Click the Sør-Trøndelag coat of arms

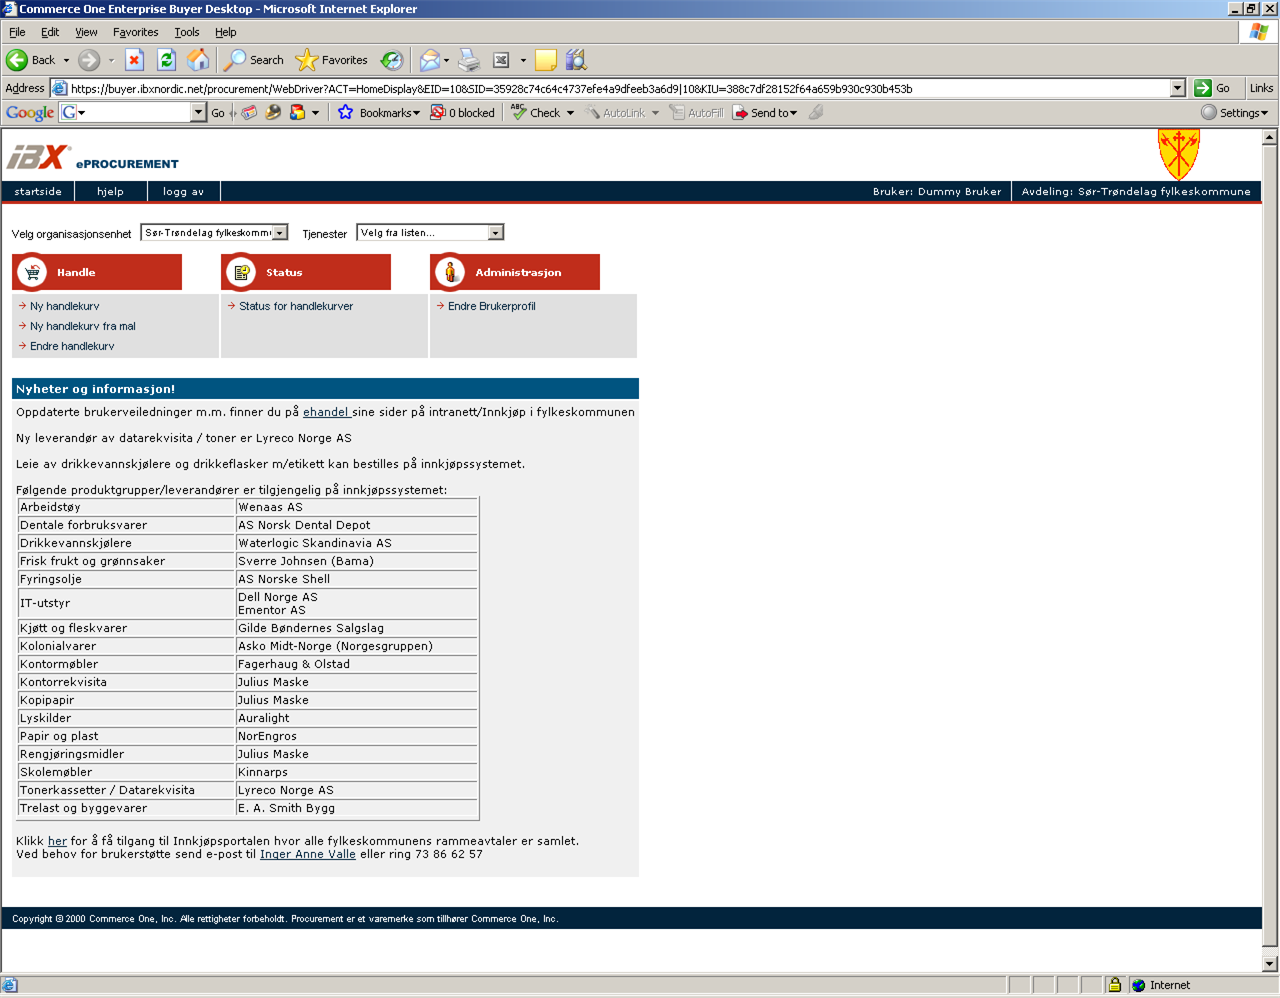pyautogui.click(x=1179, y=154)
